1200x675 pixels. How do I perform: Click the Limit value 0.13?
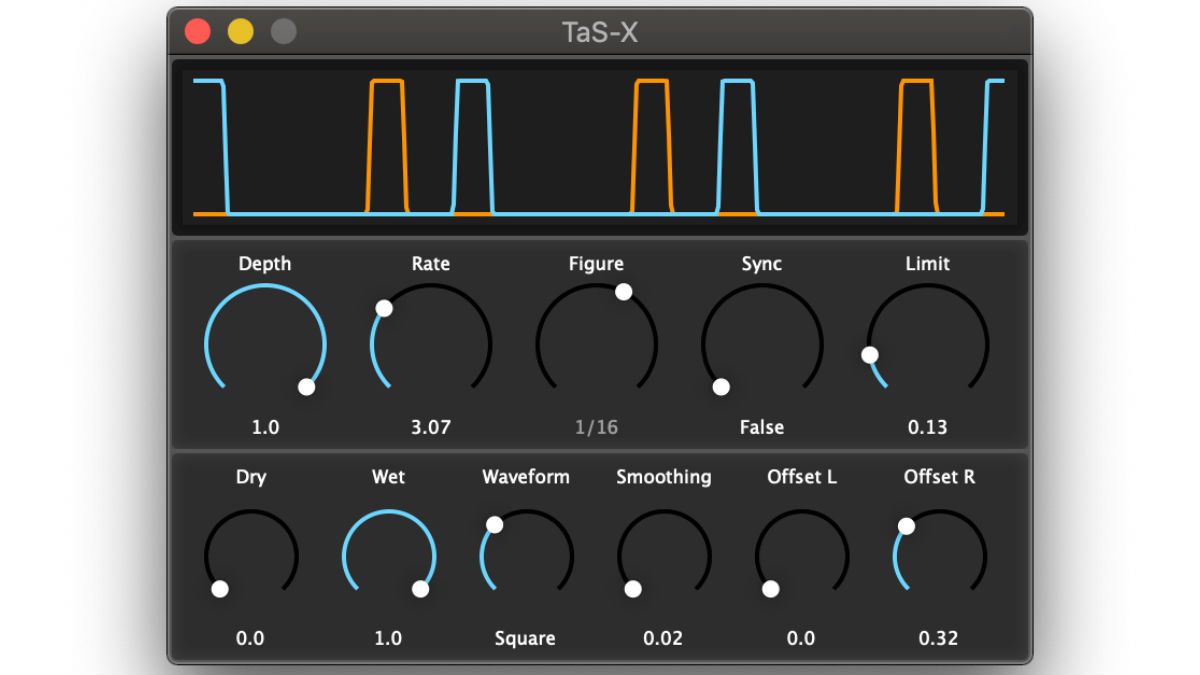pyautogui.click(x=927, y=427)
